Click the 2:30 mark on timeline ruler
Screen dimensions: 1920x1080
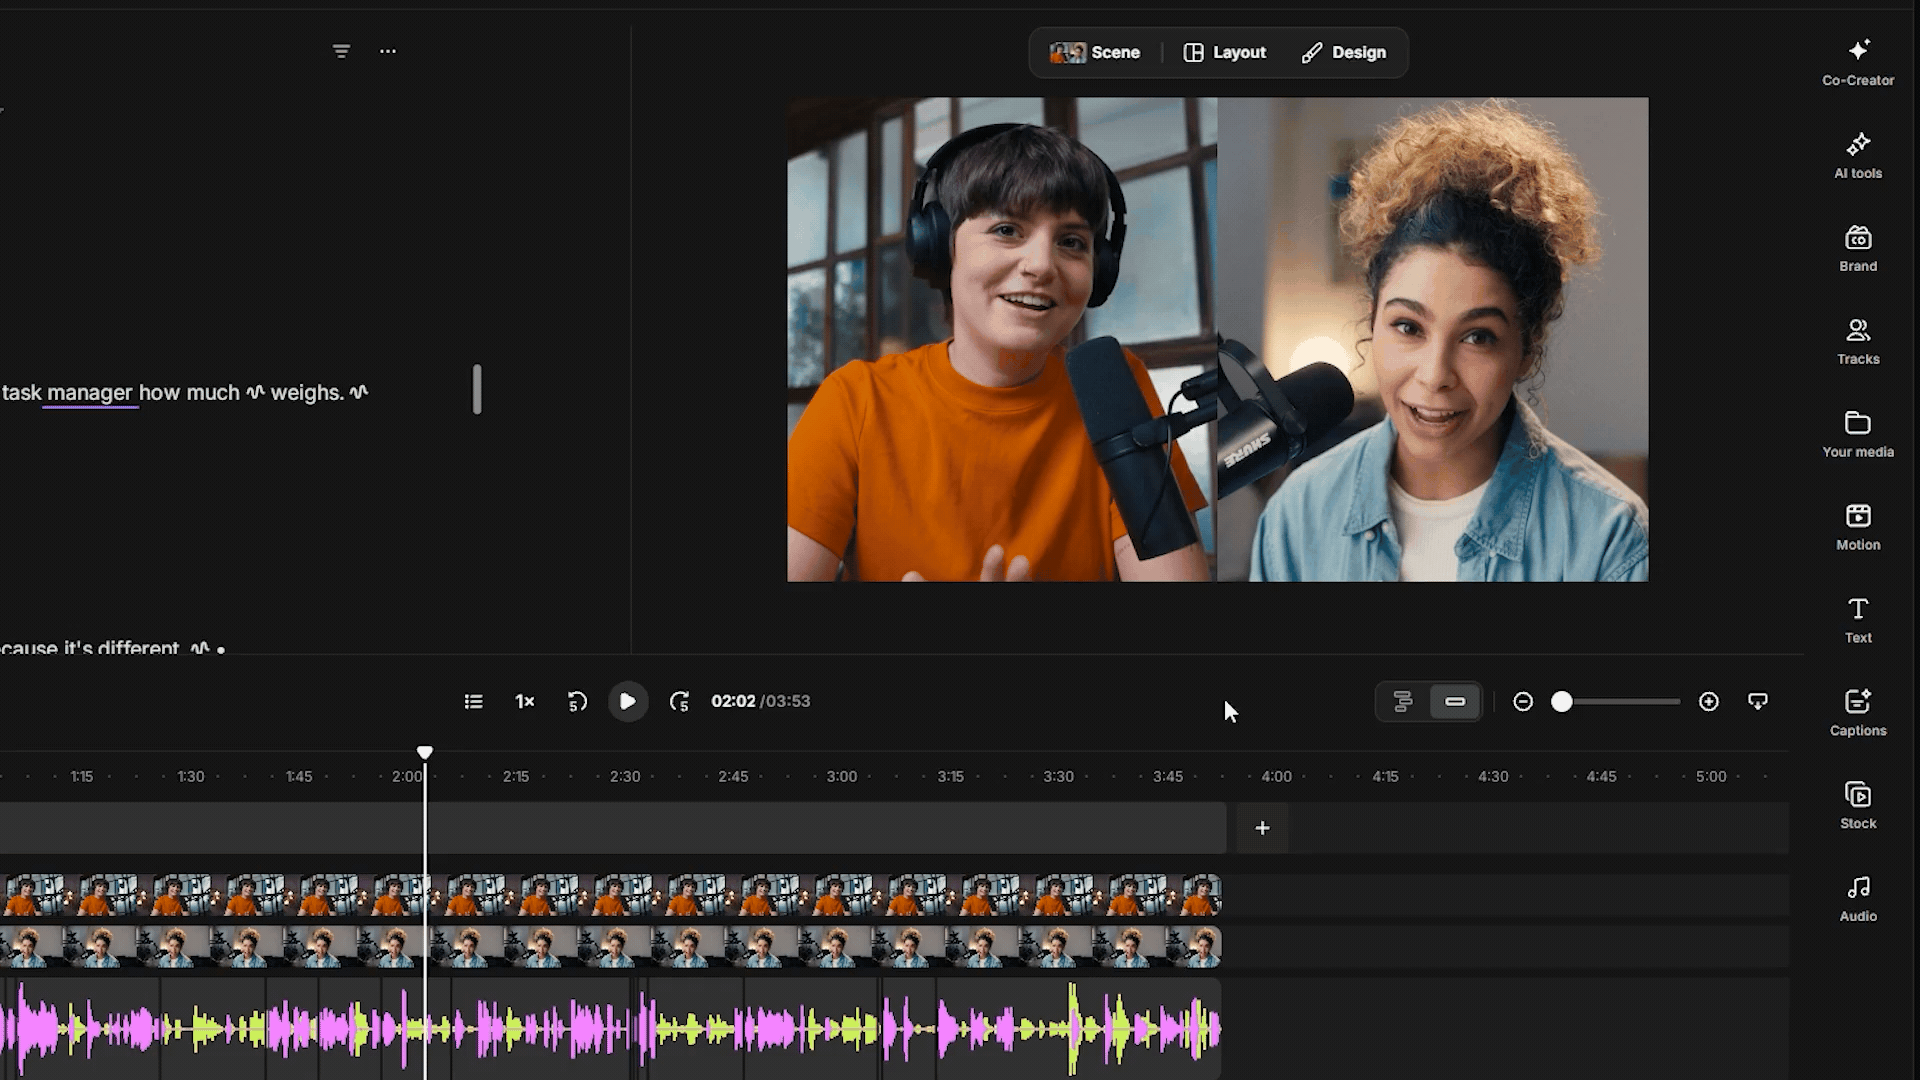[625, 777]
